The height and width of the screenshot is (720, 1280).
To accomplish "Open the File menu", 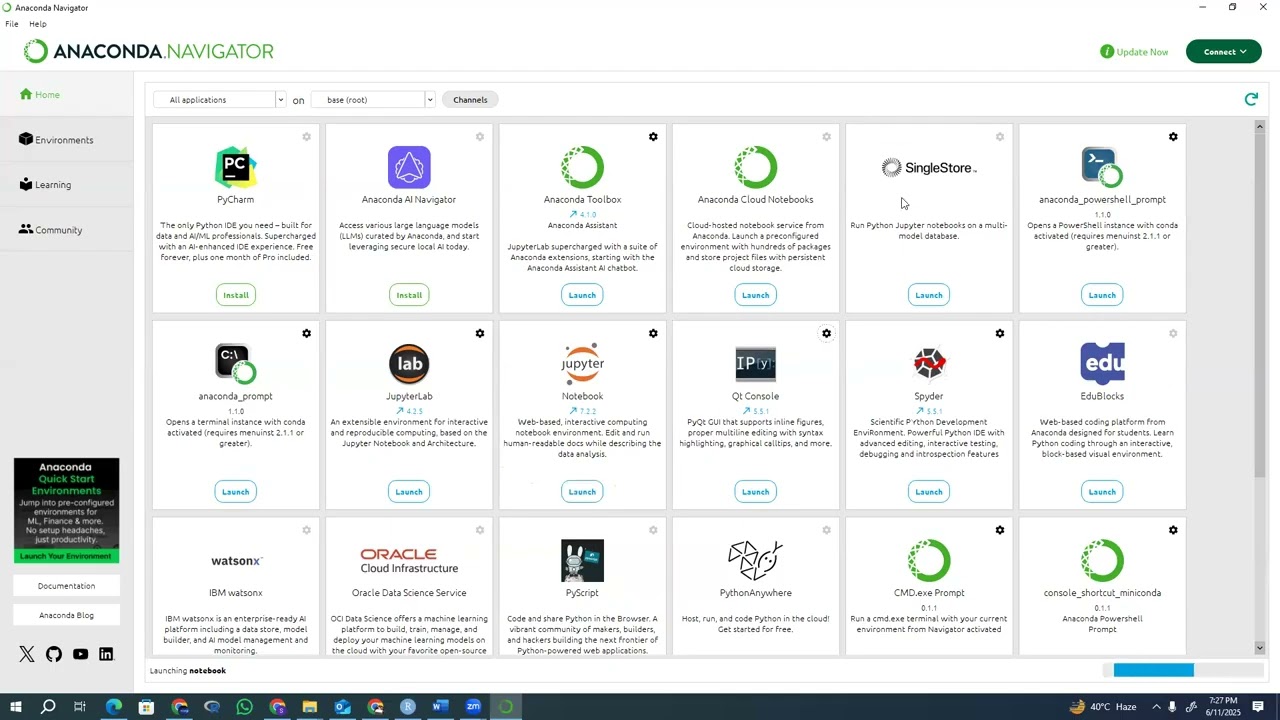I will 12,23.
